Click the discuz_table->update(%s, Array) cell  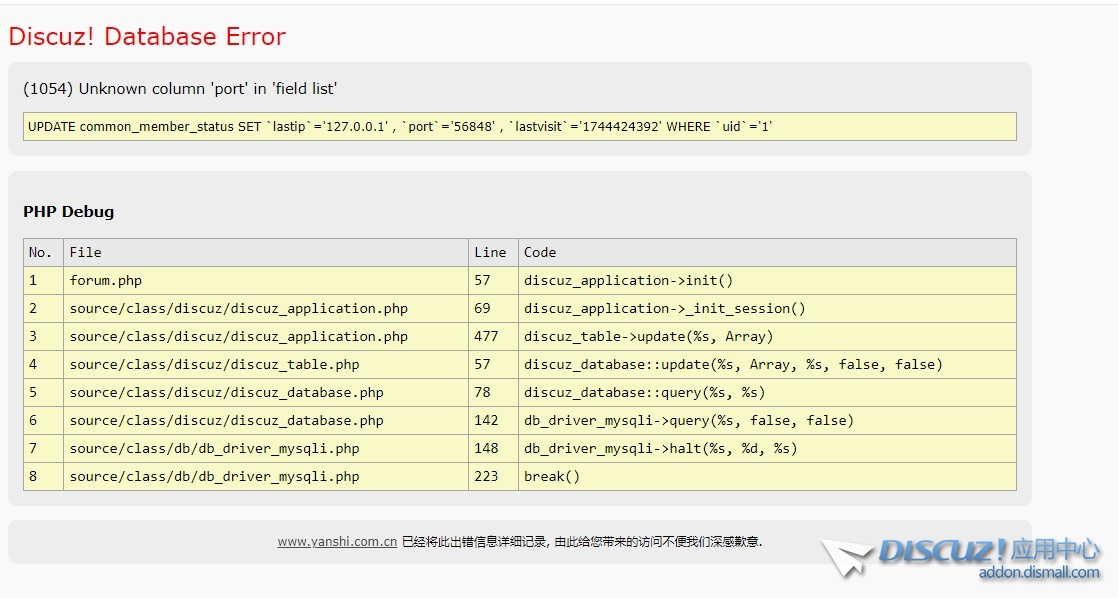point(648,337)
